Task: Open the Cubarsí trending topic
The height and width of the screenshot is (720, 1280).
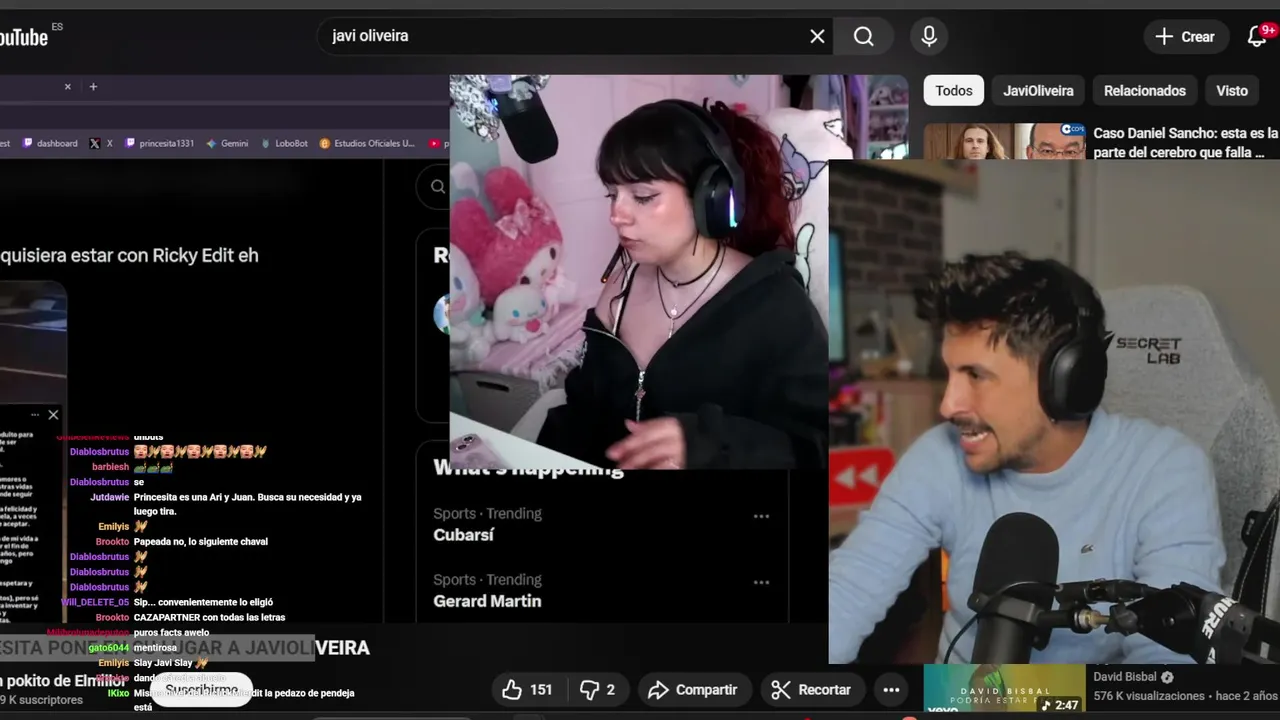Action: tap(464, 535)
